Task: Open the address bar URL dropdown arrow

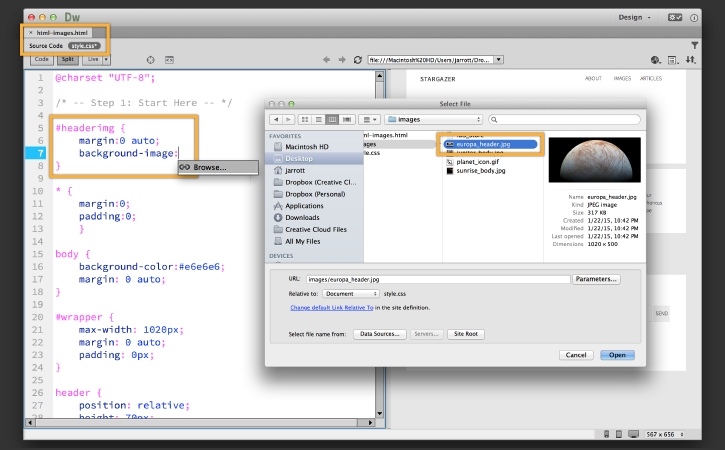Action: [x=498, y=60]
